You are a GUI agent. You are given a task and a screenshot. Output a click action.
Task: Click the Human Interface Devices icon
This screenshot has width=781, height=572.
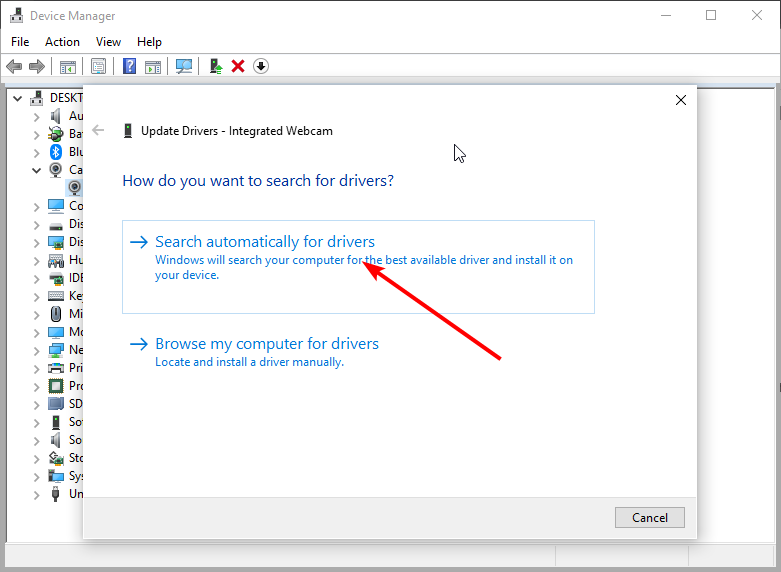(56, 260)
